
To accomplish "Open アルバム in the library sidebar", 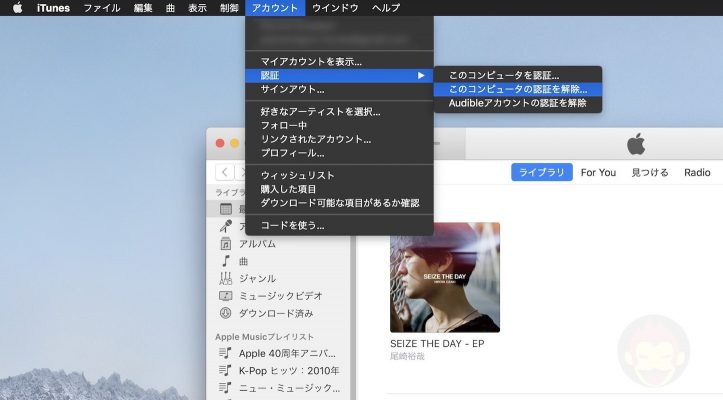I will click(x=257, y=244).
